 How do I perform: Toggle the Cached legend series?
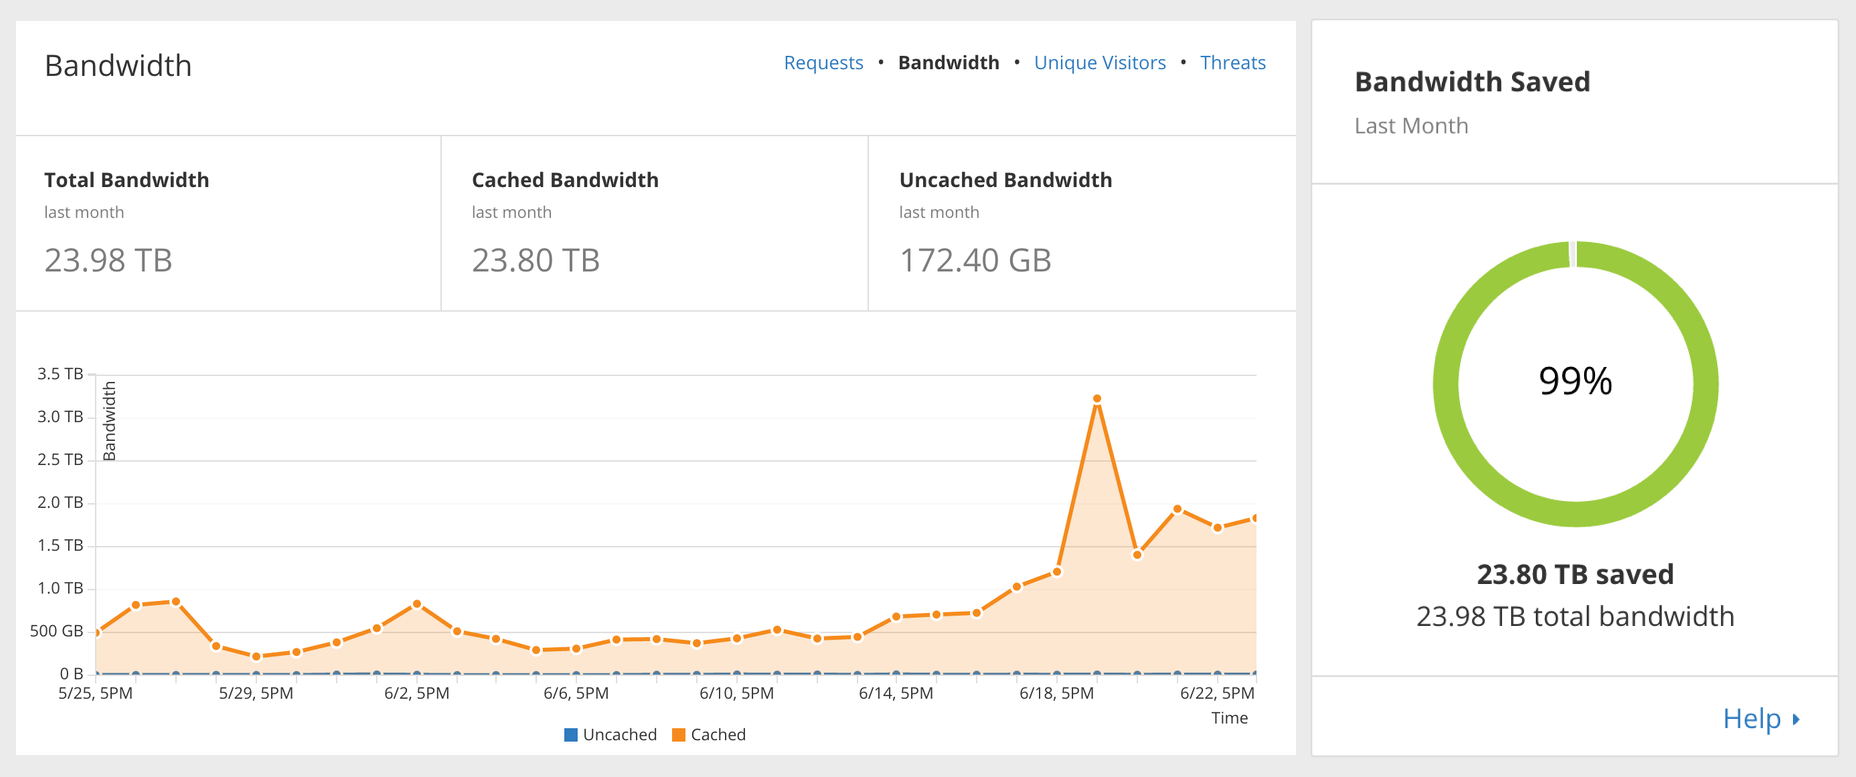(x=717, y=735)
